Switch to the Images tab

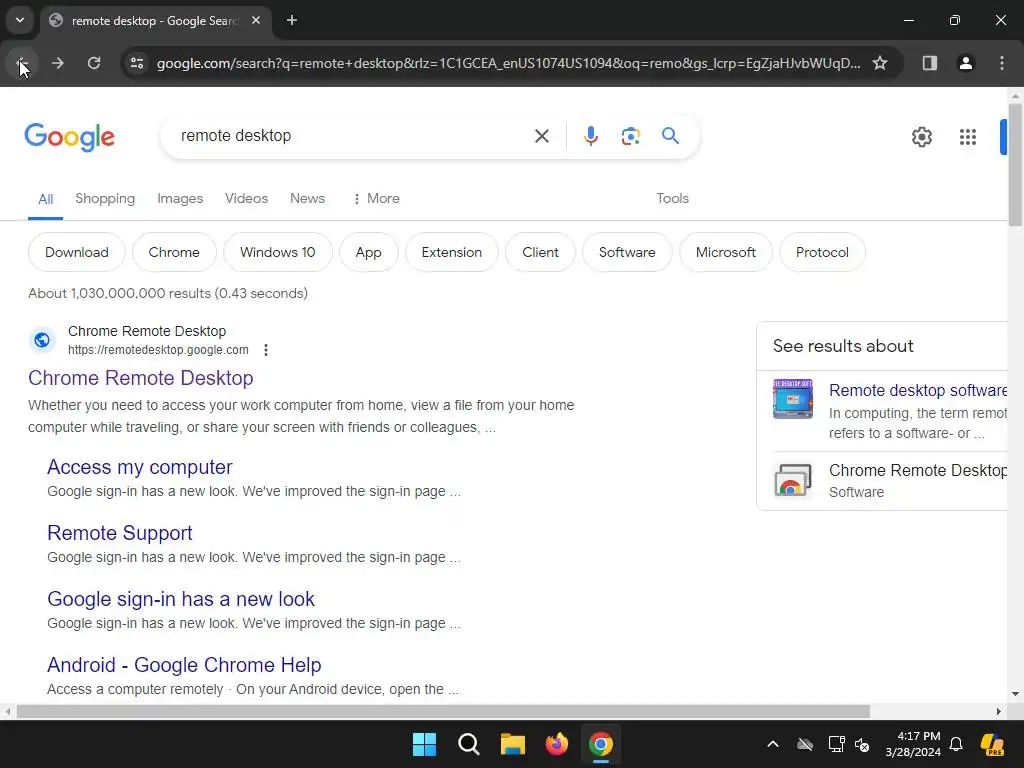(180, 199)
